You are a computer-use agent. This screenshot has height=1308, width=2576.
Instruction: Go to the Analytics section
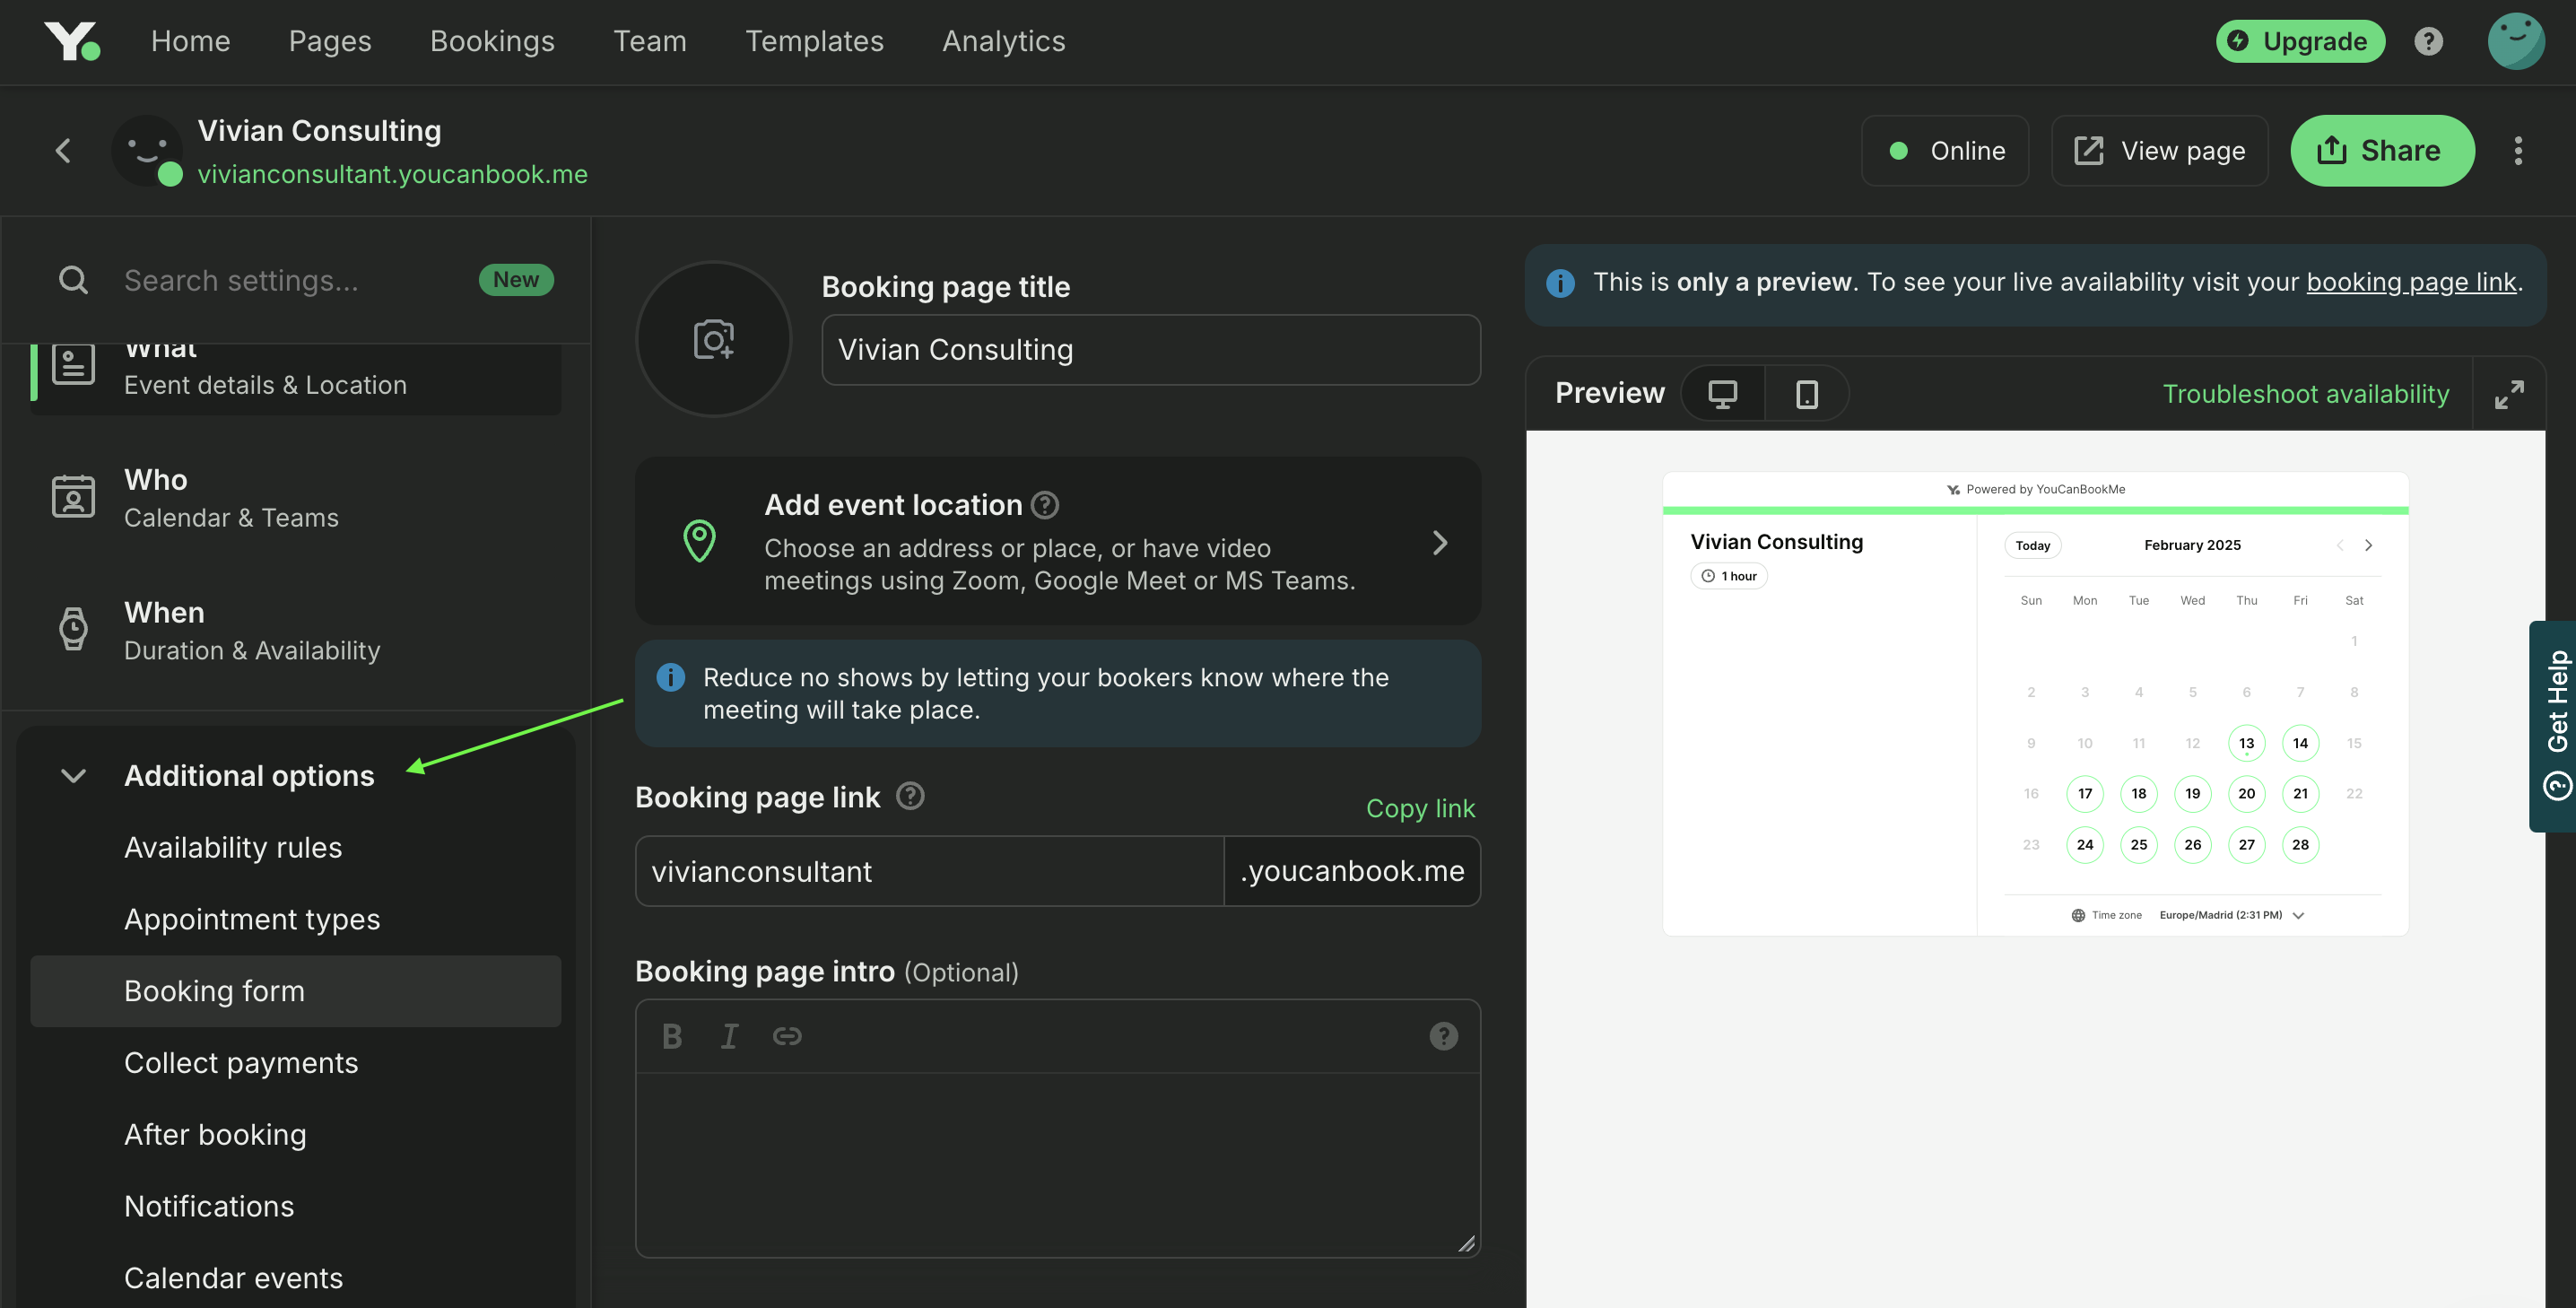[x=1002, y=41]
